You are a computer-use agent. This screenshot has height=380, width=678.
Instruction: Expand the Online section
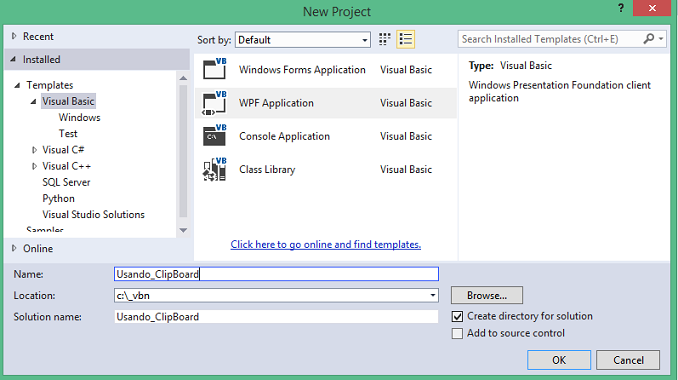pos(14,248)
